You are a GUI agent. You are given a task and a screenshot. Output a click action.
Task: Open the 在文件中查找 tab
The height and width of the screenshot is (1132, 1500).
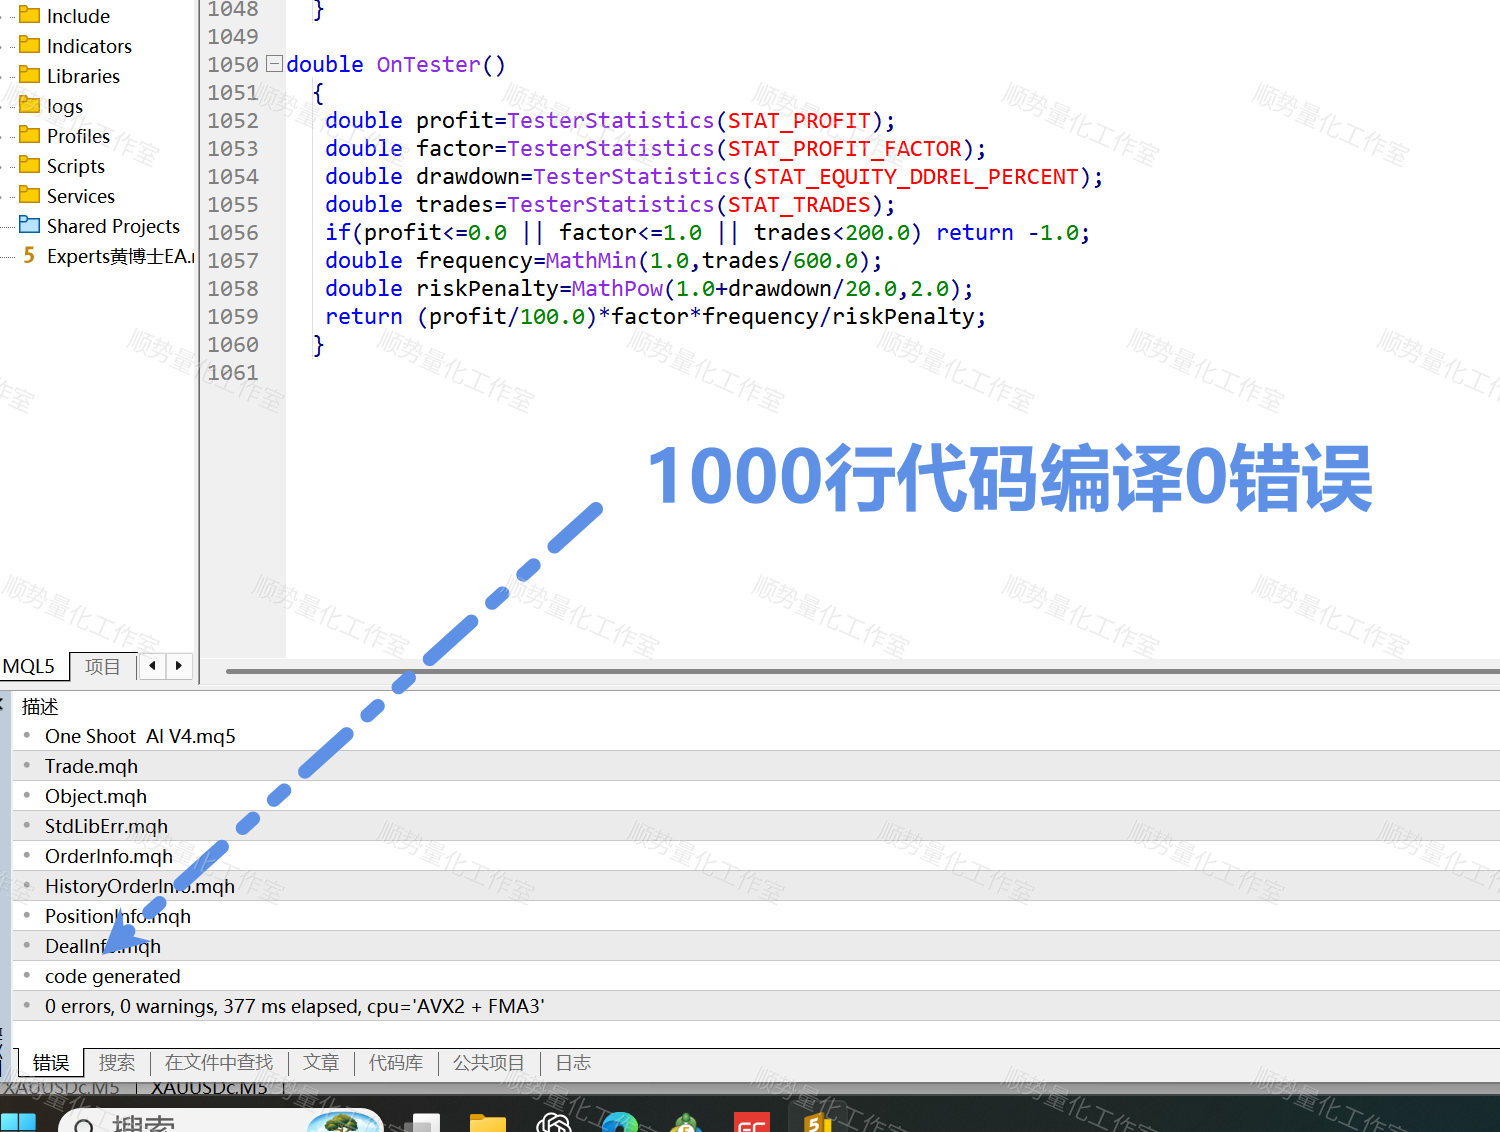click(x=219, y=1063)
